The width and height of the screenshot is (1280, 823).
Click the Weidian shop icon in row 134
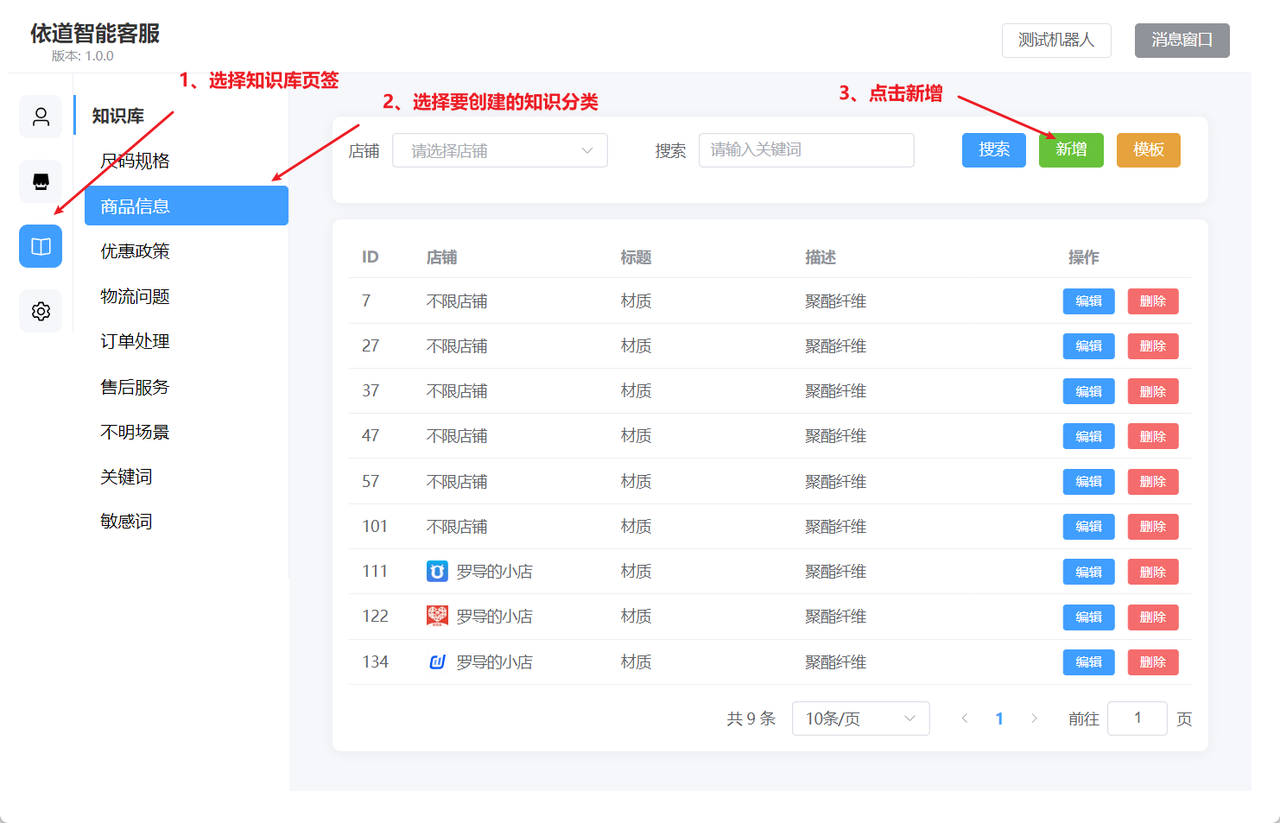point(437,661)
